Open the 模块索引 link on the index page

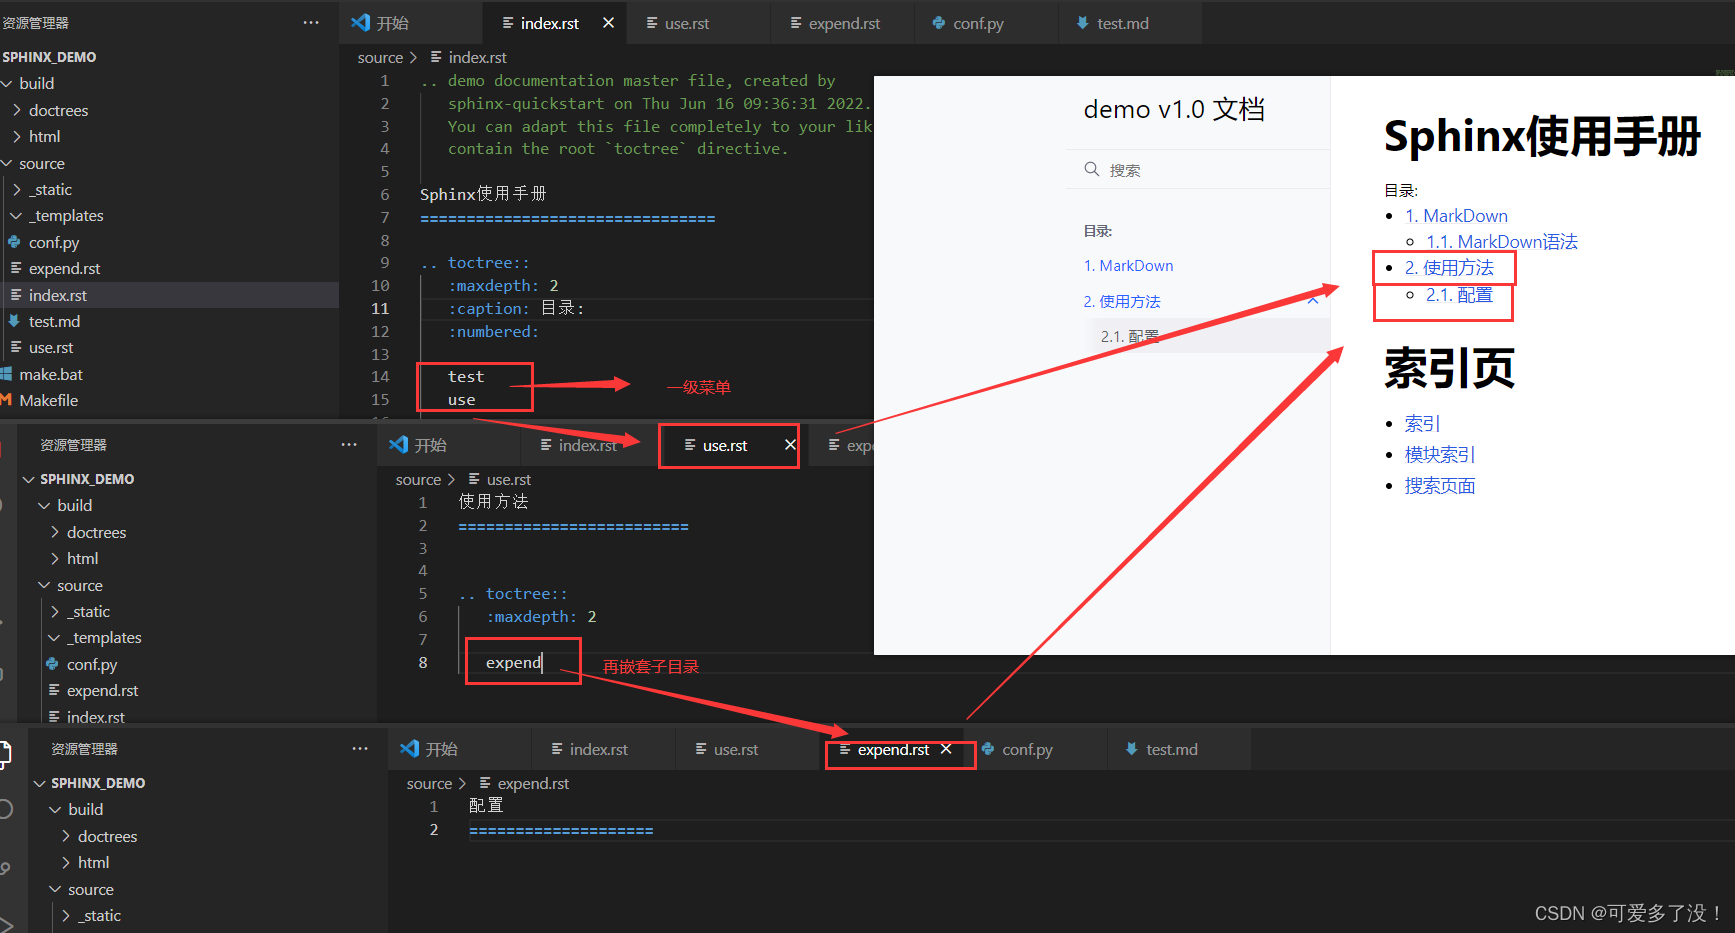[x=1440, y=454]
